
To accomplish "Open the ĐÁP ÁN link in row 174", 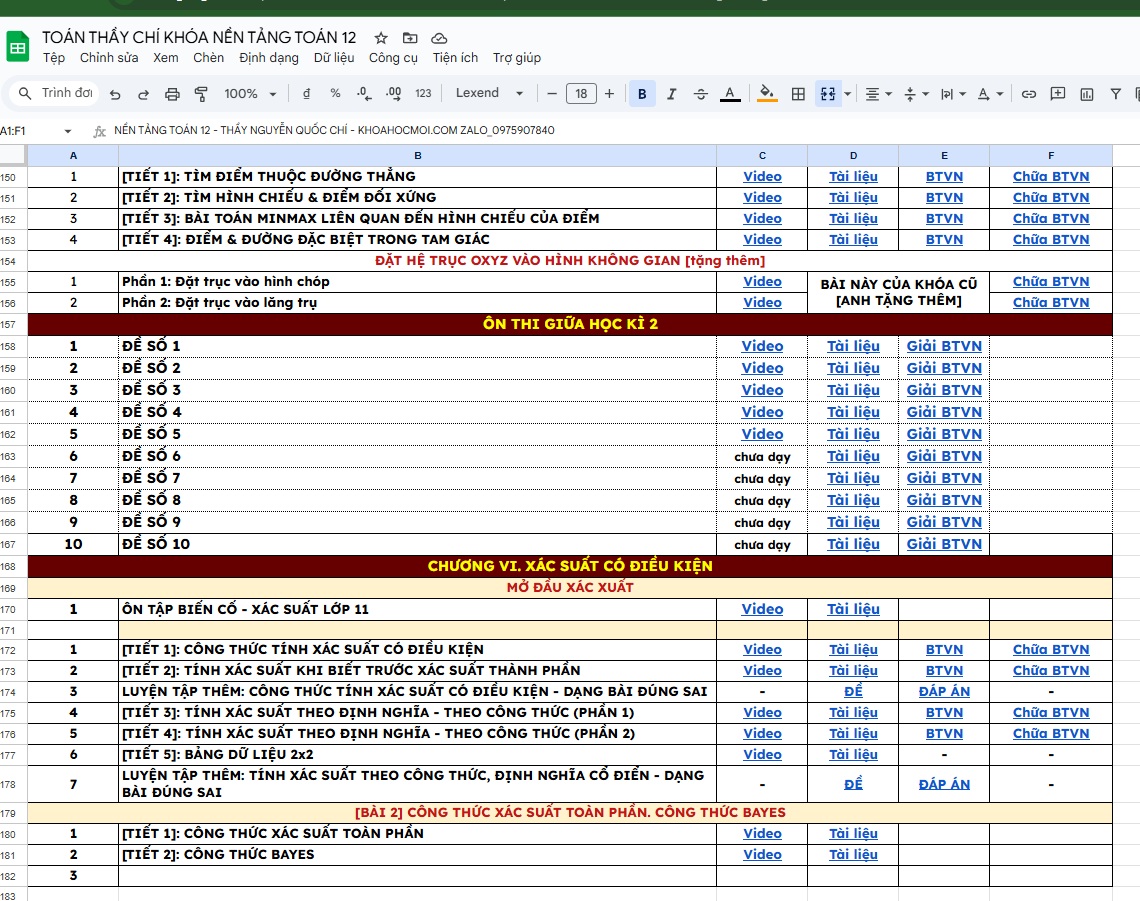I will point(944,692).
